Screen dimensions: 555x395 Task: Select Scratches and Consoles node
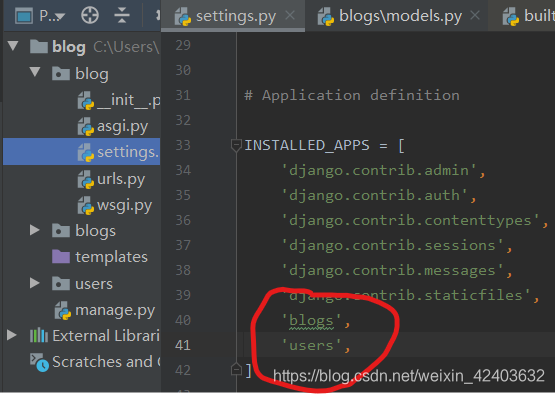95,362
